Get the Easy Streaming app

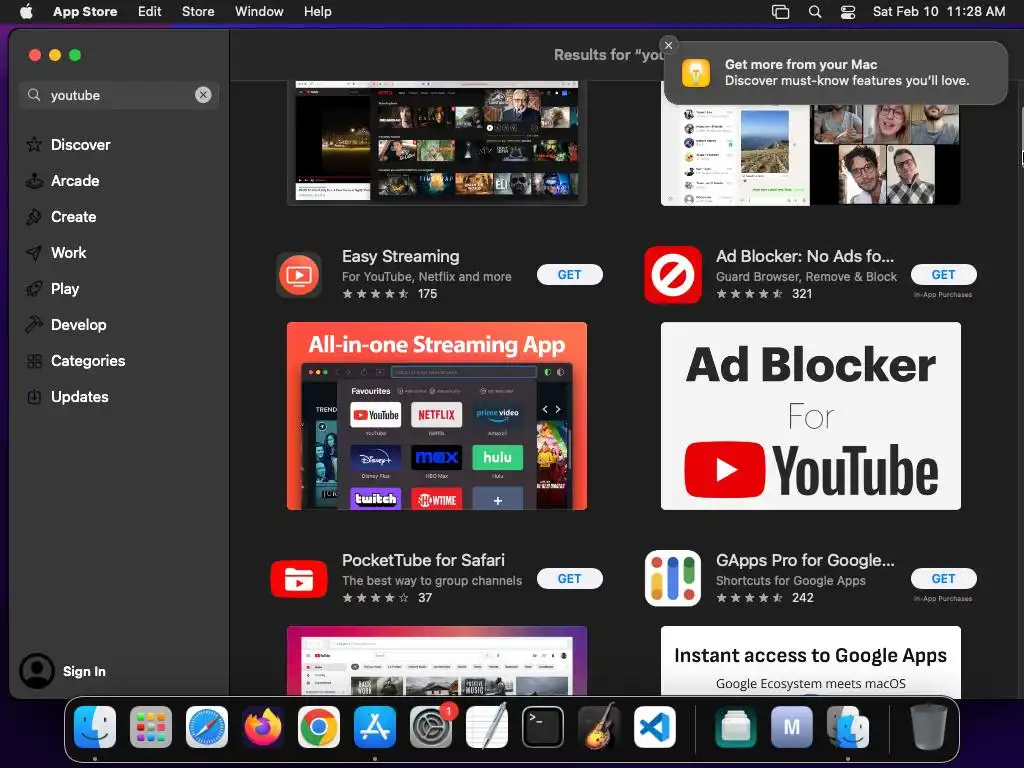tap(569, 275)
